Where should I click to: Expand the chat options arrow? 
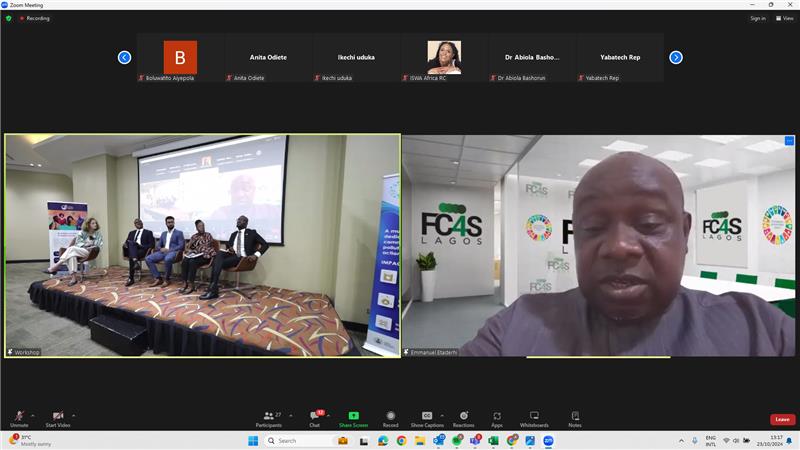(x=328, y=416)
